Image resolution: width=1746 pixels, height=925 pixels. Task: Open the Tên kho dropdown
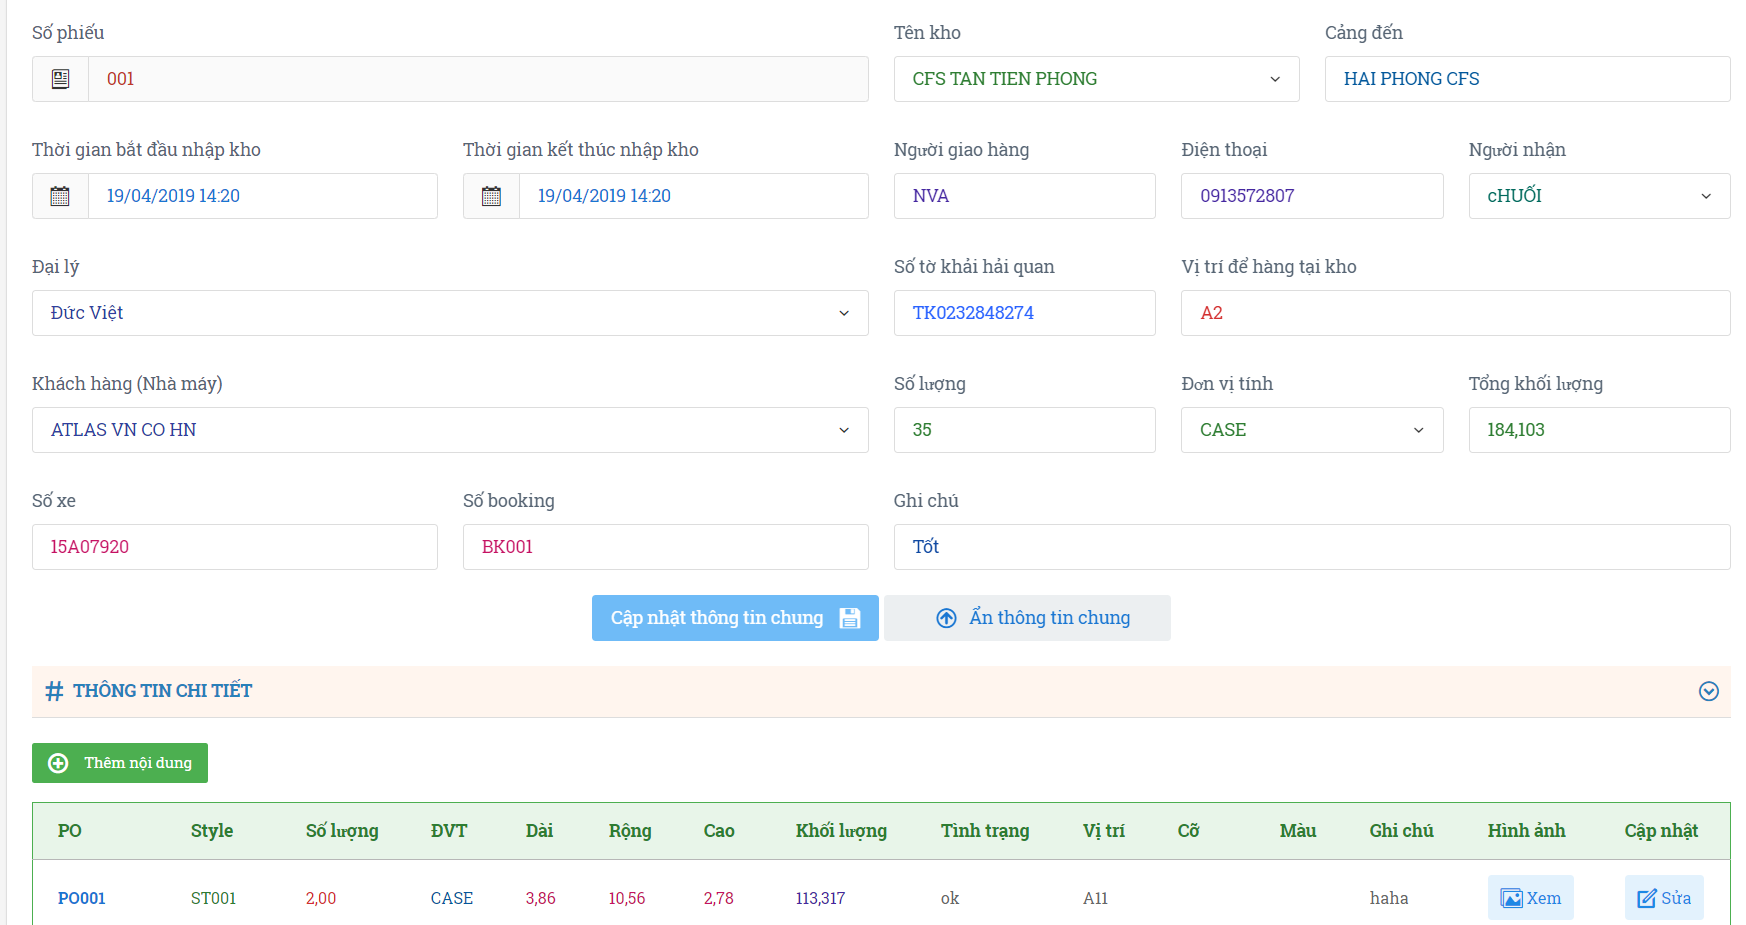coord(1095,79)
